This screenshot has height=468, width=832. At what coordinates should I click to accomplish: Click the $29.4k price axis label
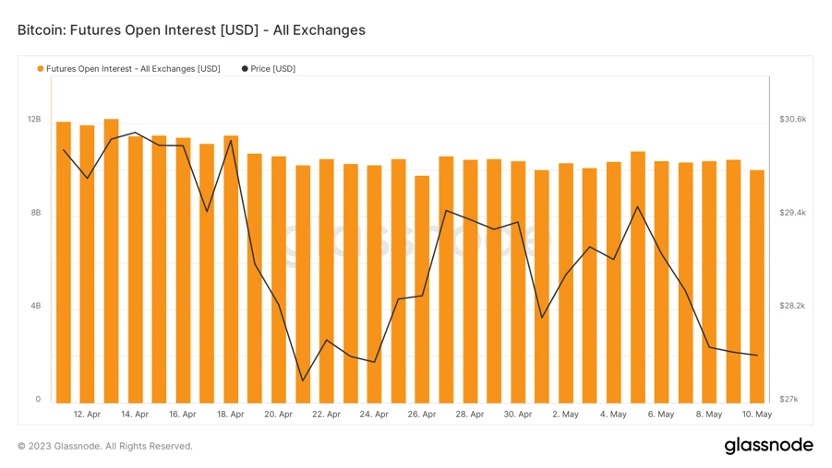tap(793, 213)
